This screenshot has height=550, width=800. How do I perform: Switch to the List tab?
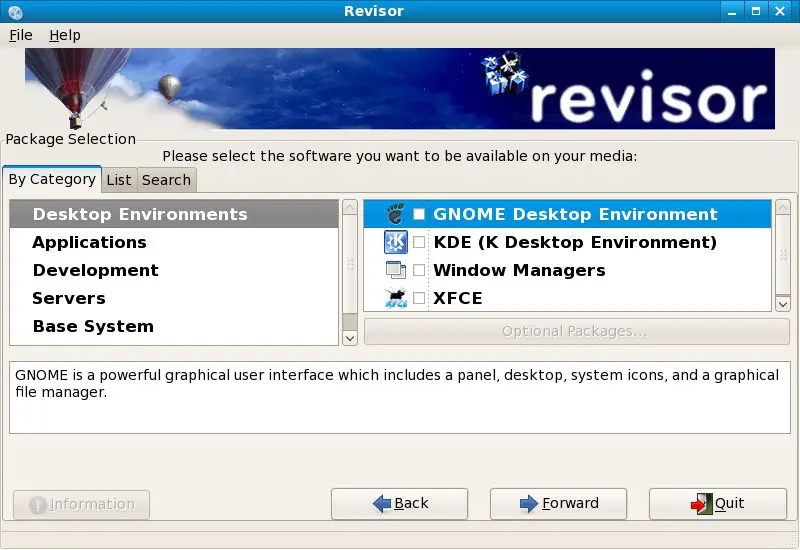[x=119, y=180]
